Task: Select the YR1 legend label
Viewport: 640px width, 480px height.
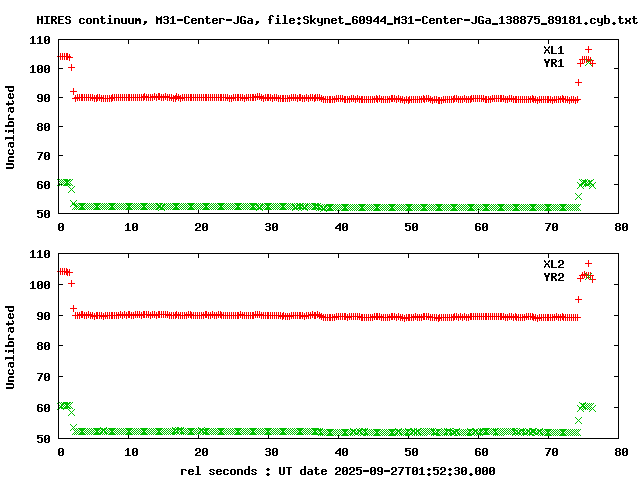Action: click(553, 63)
